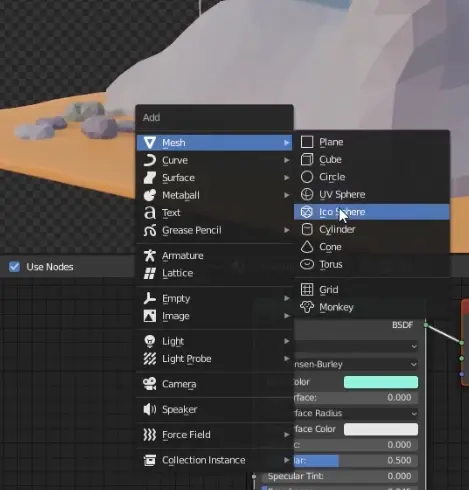Select Armature in the Add menu

[214, 256]
